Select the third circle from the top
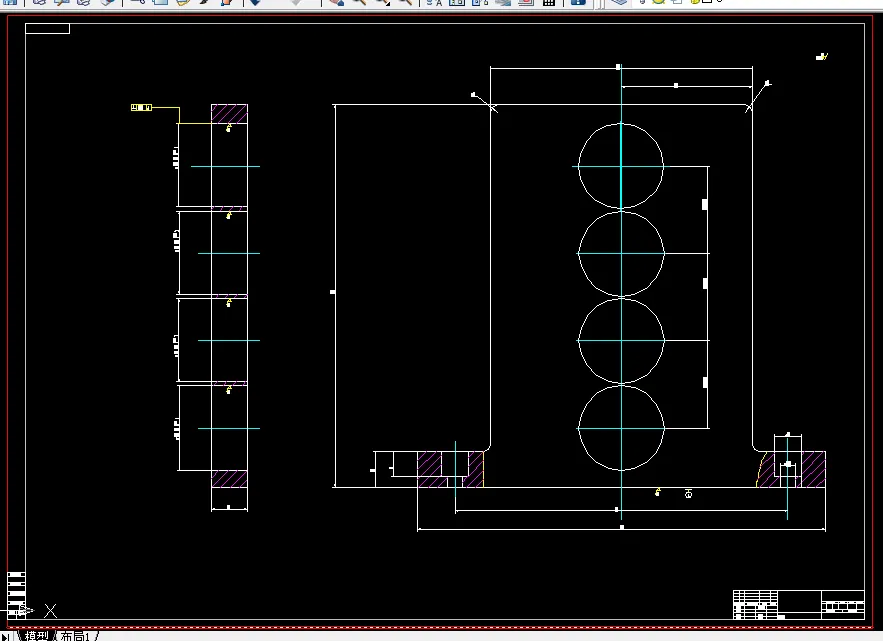883x641 pixels. coord(621,341)
